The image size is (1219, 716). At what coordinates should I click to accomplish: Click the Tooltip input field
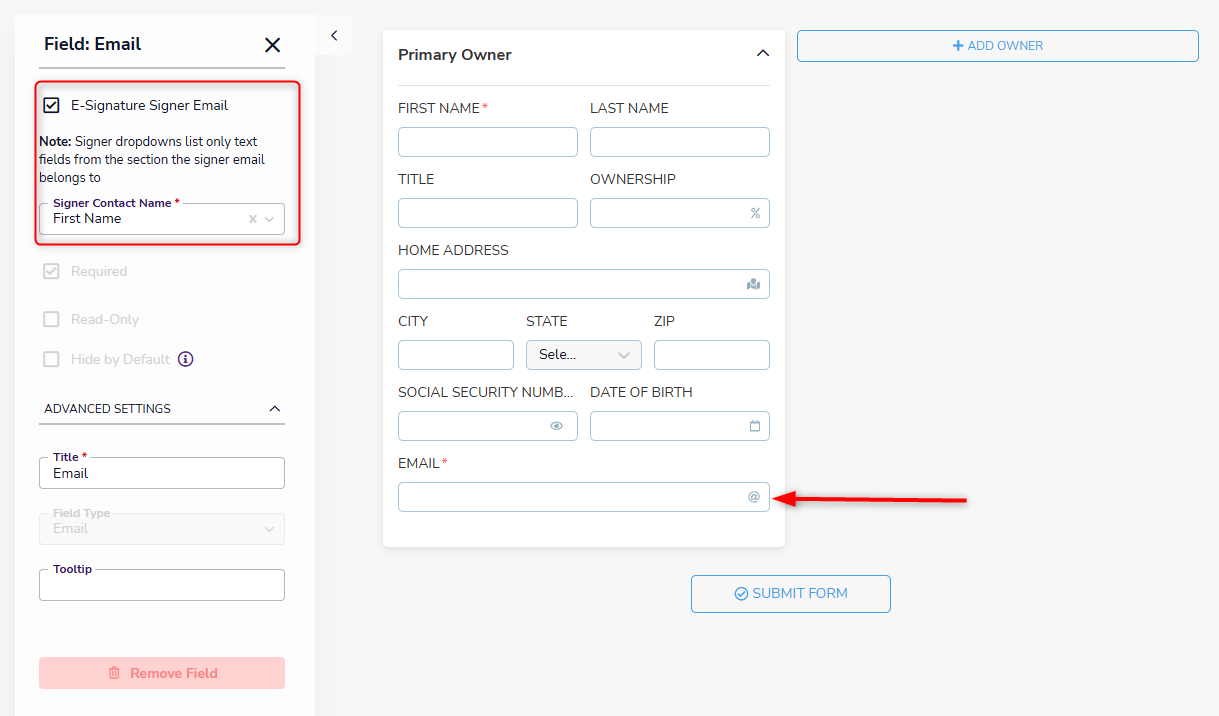click(x=162, y=587)
